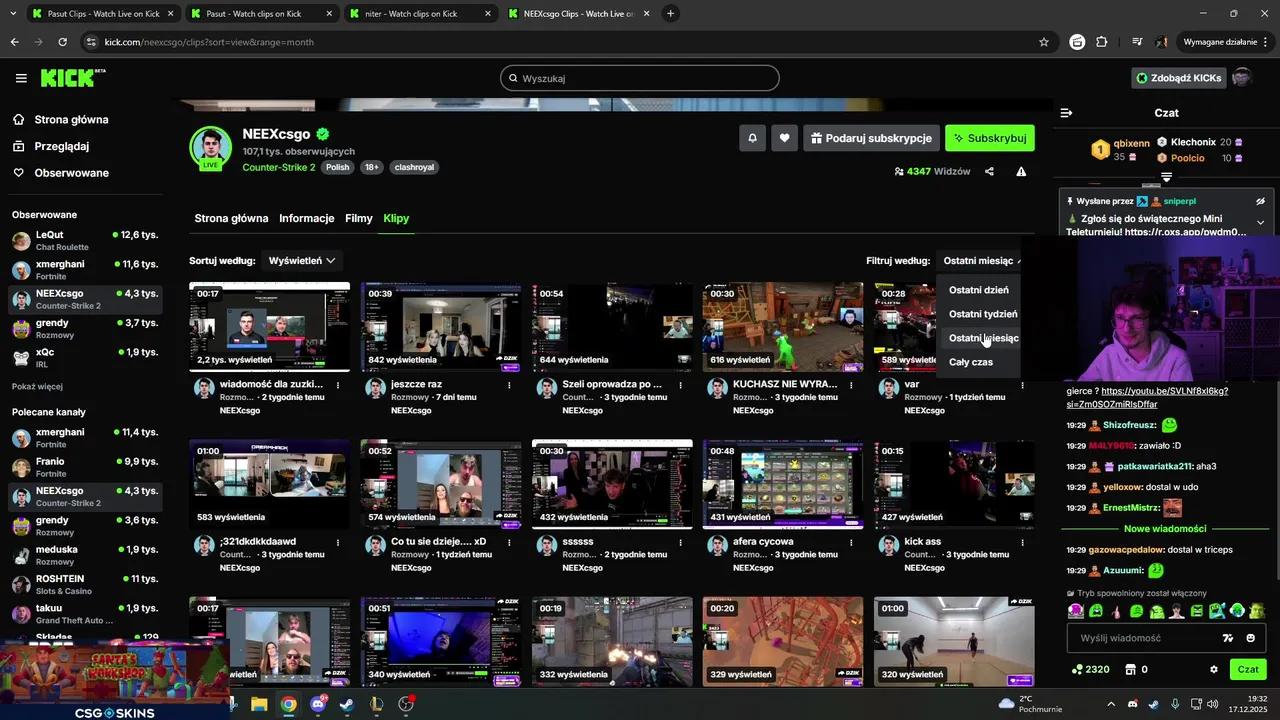Switch to the 'Strona główna' channel tab

[x=231, y=218]
